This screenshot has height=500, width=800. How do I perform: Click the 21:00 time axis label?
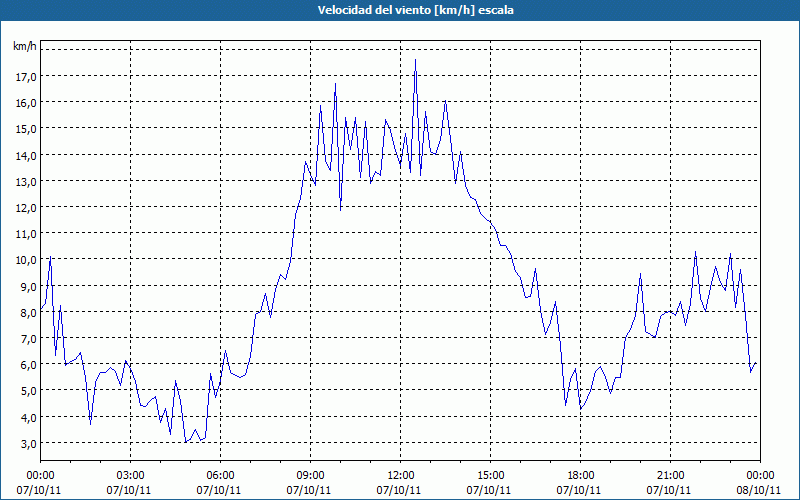coord(670,476)
